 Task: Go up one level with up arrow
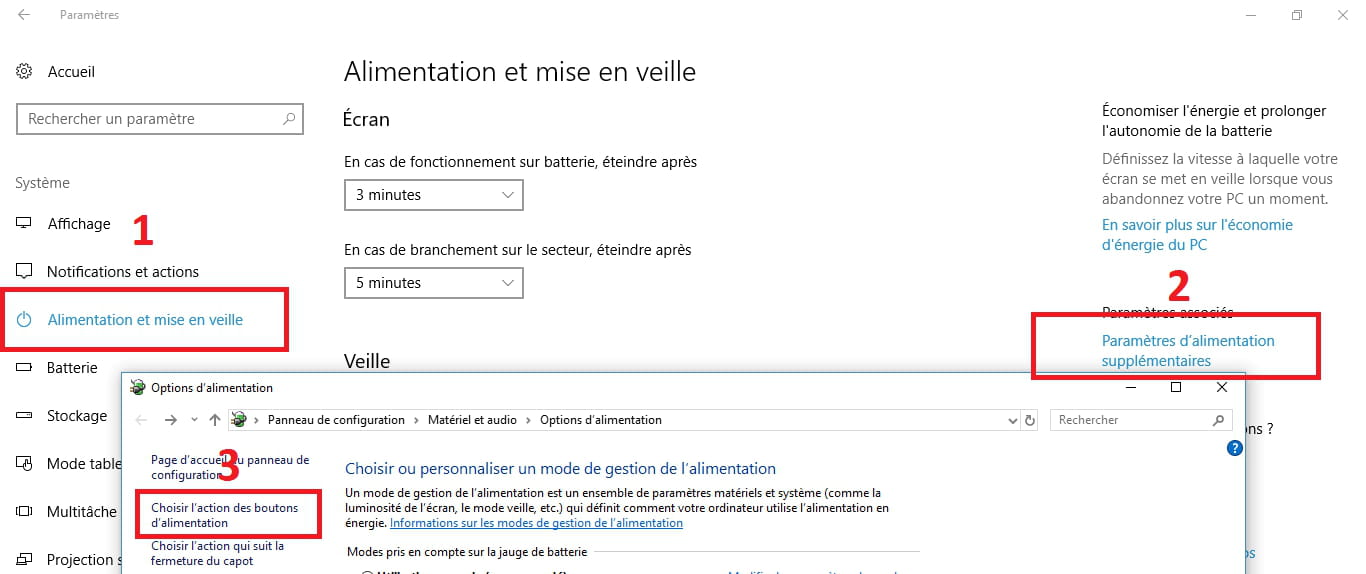[x=215, y=420]
